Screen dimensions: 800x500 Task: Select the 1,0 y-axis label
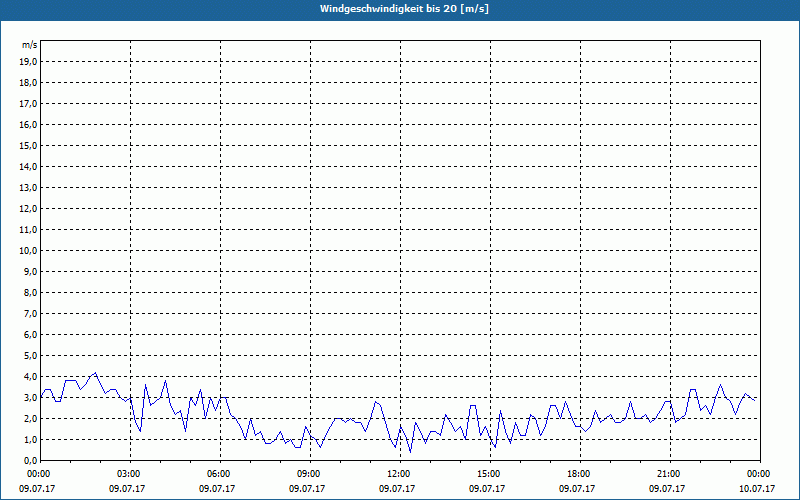coord(30,440)
